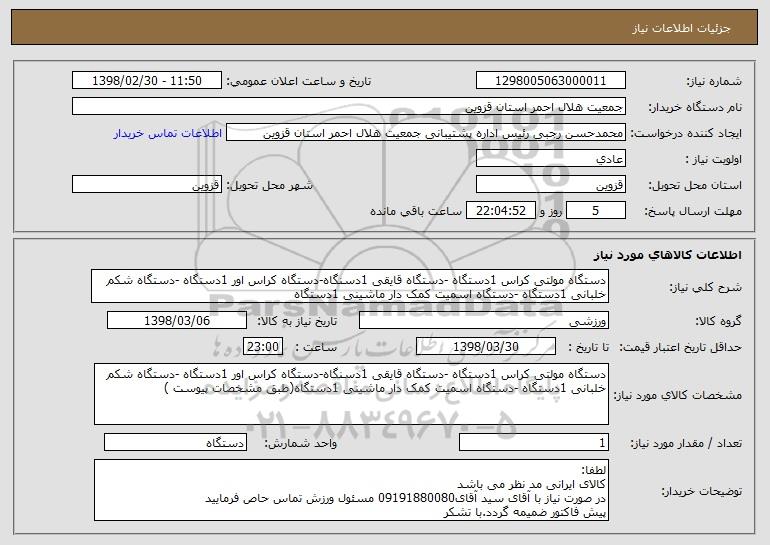Open the اطلاعات تماس خریدار link
The height and width of the screenshot is (545, 770).
(168, 134)
